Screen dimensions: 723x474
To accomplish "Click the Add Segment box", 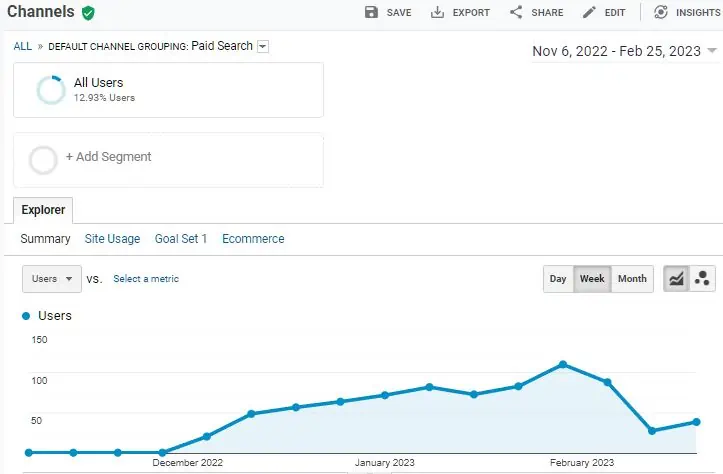I will tap(168, 158).
